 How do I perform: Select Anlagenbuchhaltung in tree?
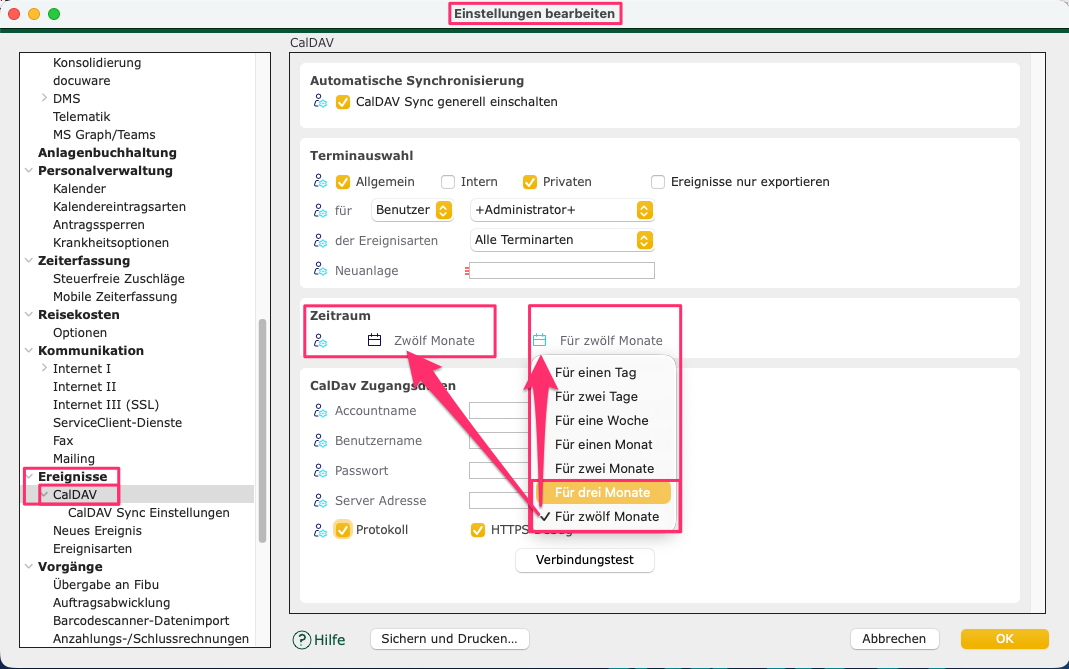tap(107, 153)
